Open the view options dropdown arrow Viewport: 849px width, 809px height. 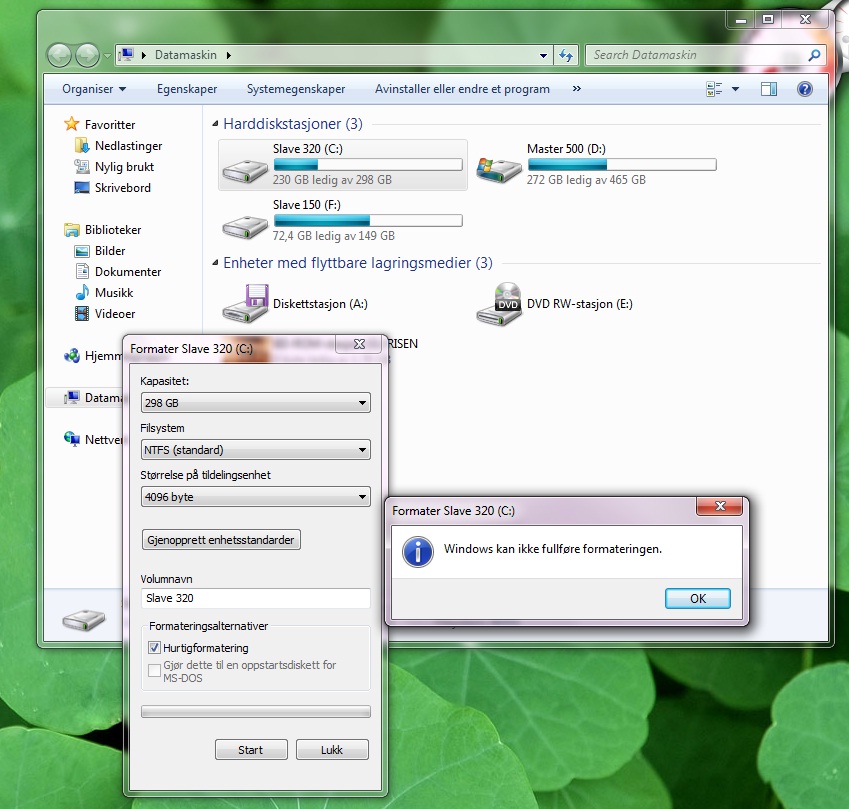[735, 89]
